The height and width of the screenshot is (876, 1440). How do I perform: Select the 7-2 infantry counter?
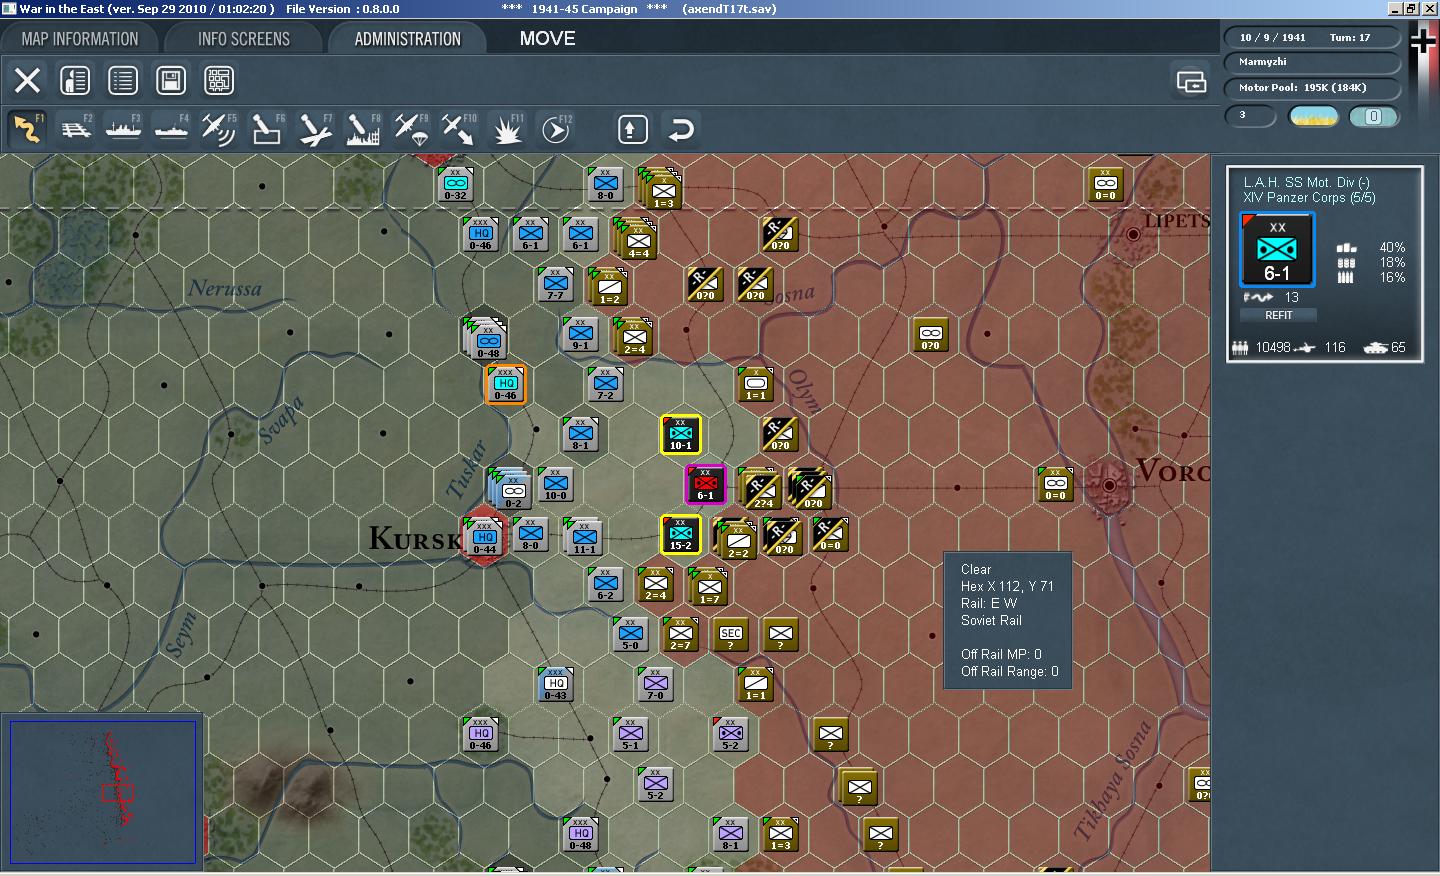pyautogui.click(x=606, y=385)
